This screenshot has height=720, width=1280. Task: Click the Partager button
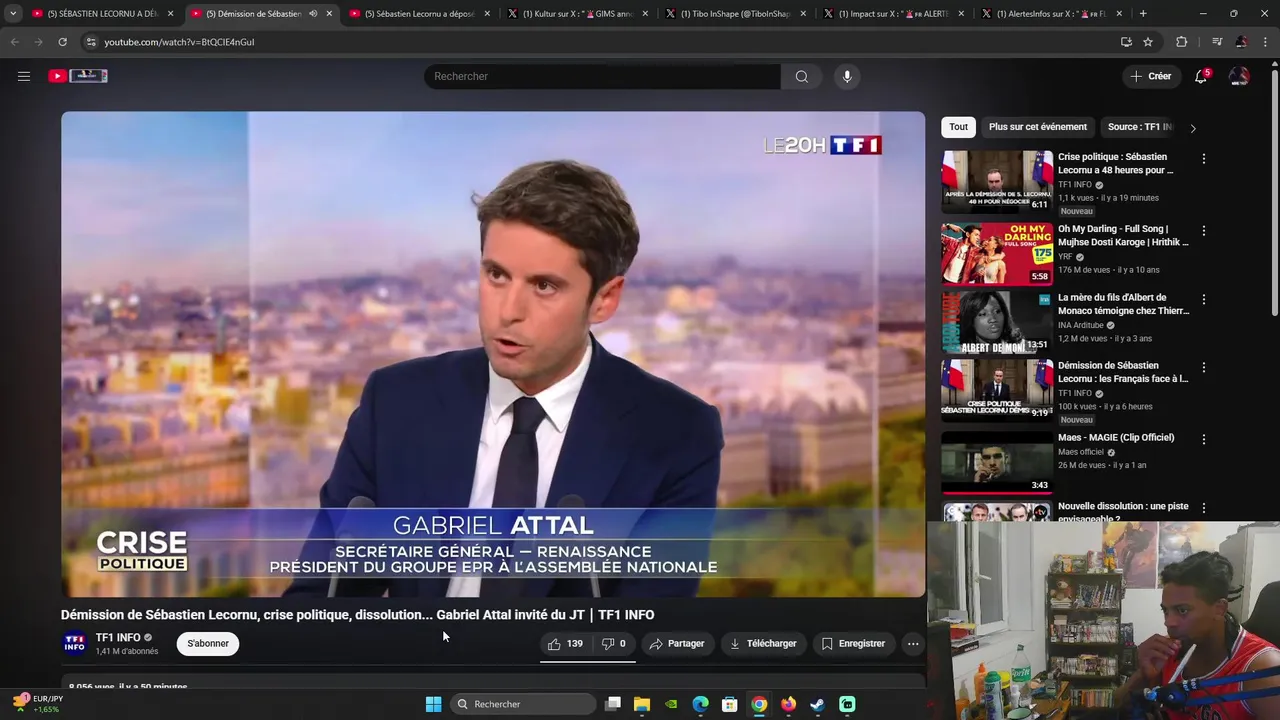[676, 644]
